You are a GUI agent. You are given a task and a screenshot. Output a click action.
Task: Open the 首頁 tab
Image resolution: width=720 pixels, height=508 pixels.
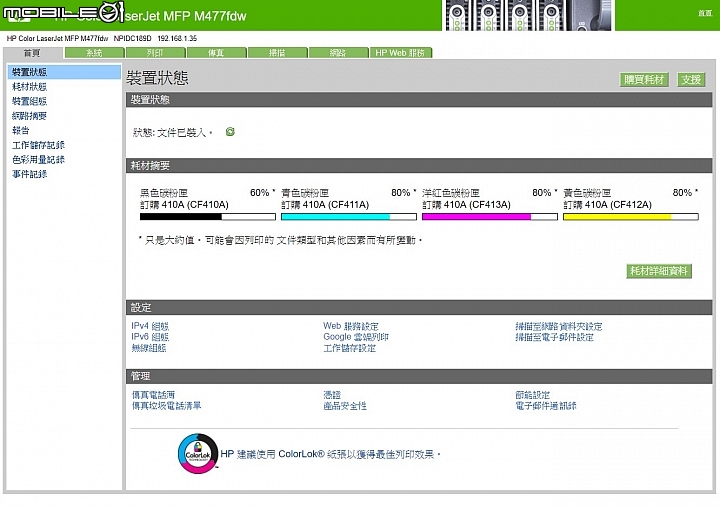(x=32, y=53)
